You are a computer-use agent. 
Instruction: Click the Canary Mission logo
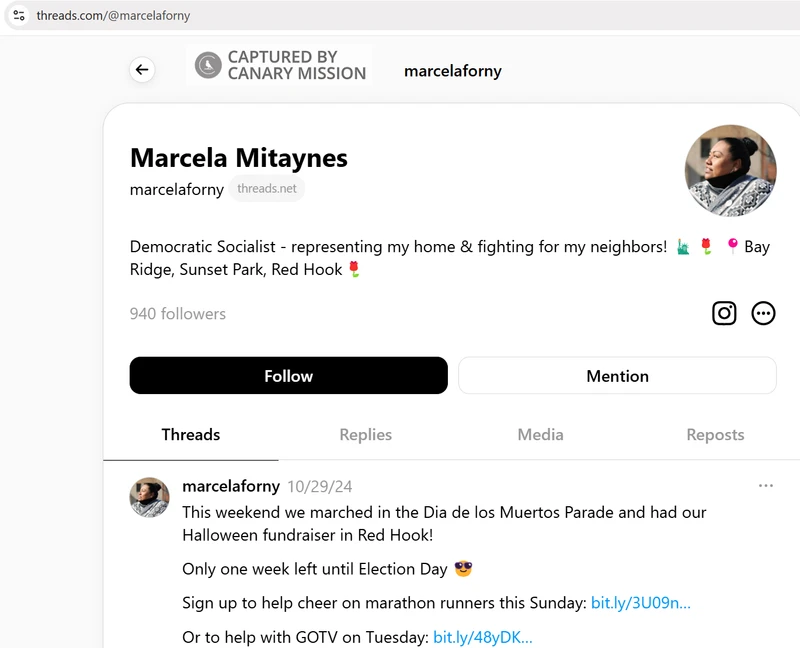coord(280,65)
